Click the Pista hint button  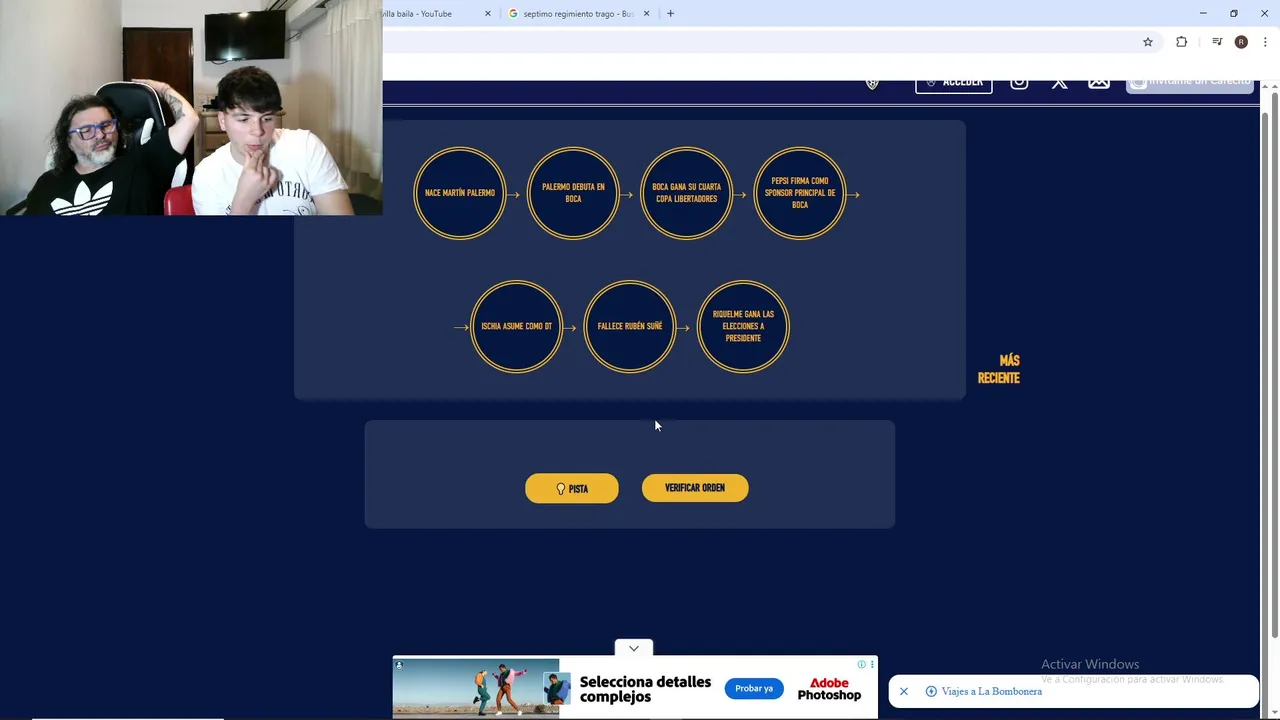pyautogui.click(x=572, y=489)
